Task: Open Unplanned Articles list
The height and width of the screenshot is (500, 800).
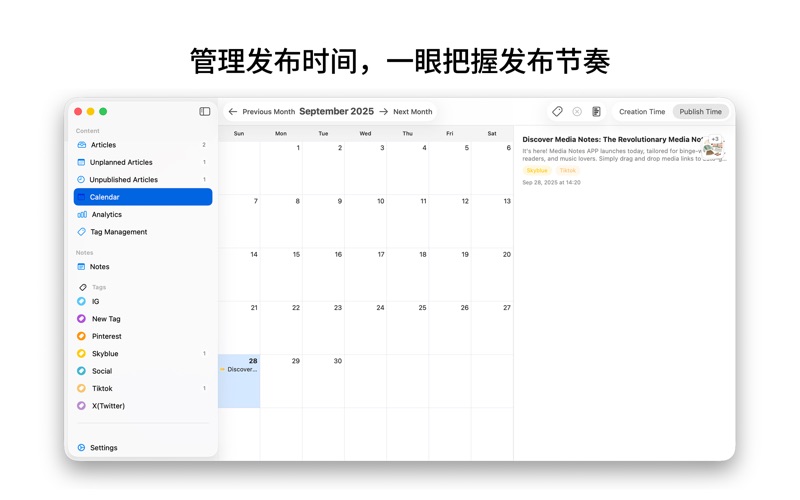Action: [x=143, y=162]
